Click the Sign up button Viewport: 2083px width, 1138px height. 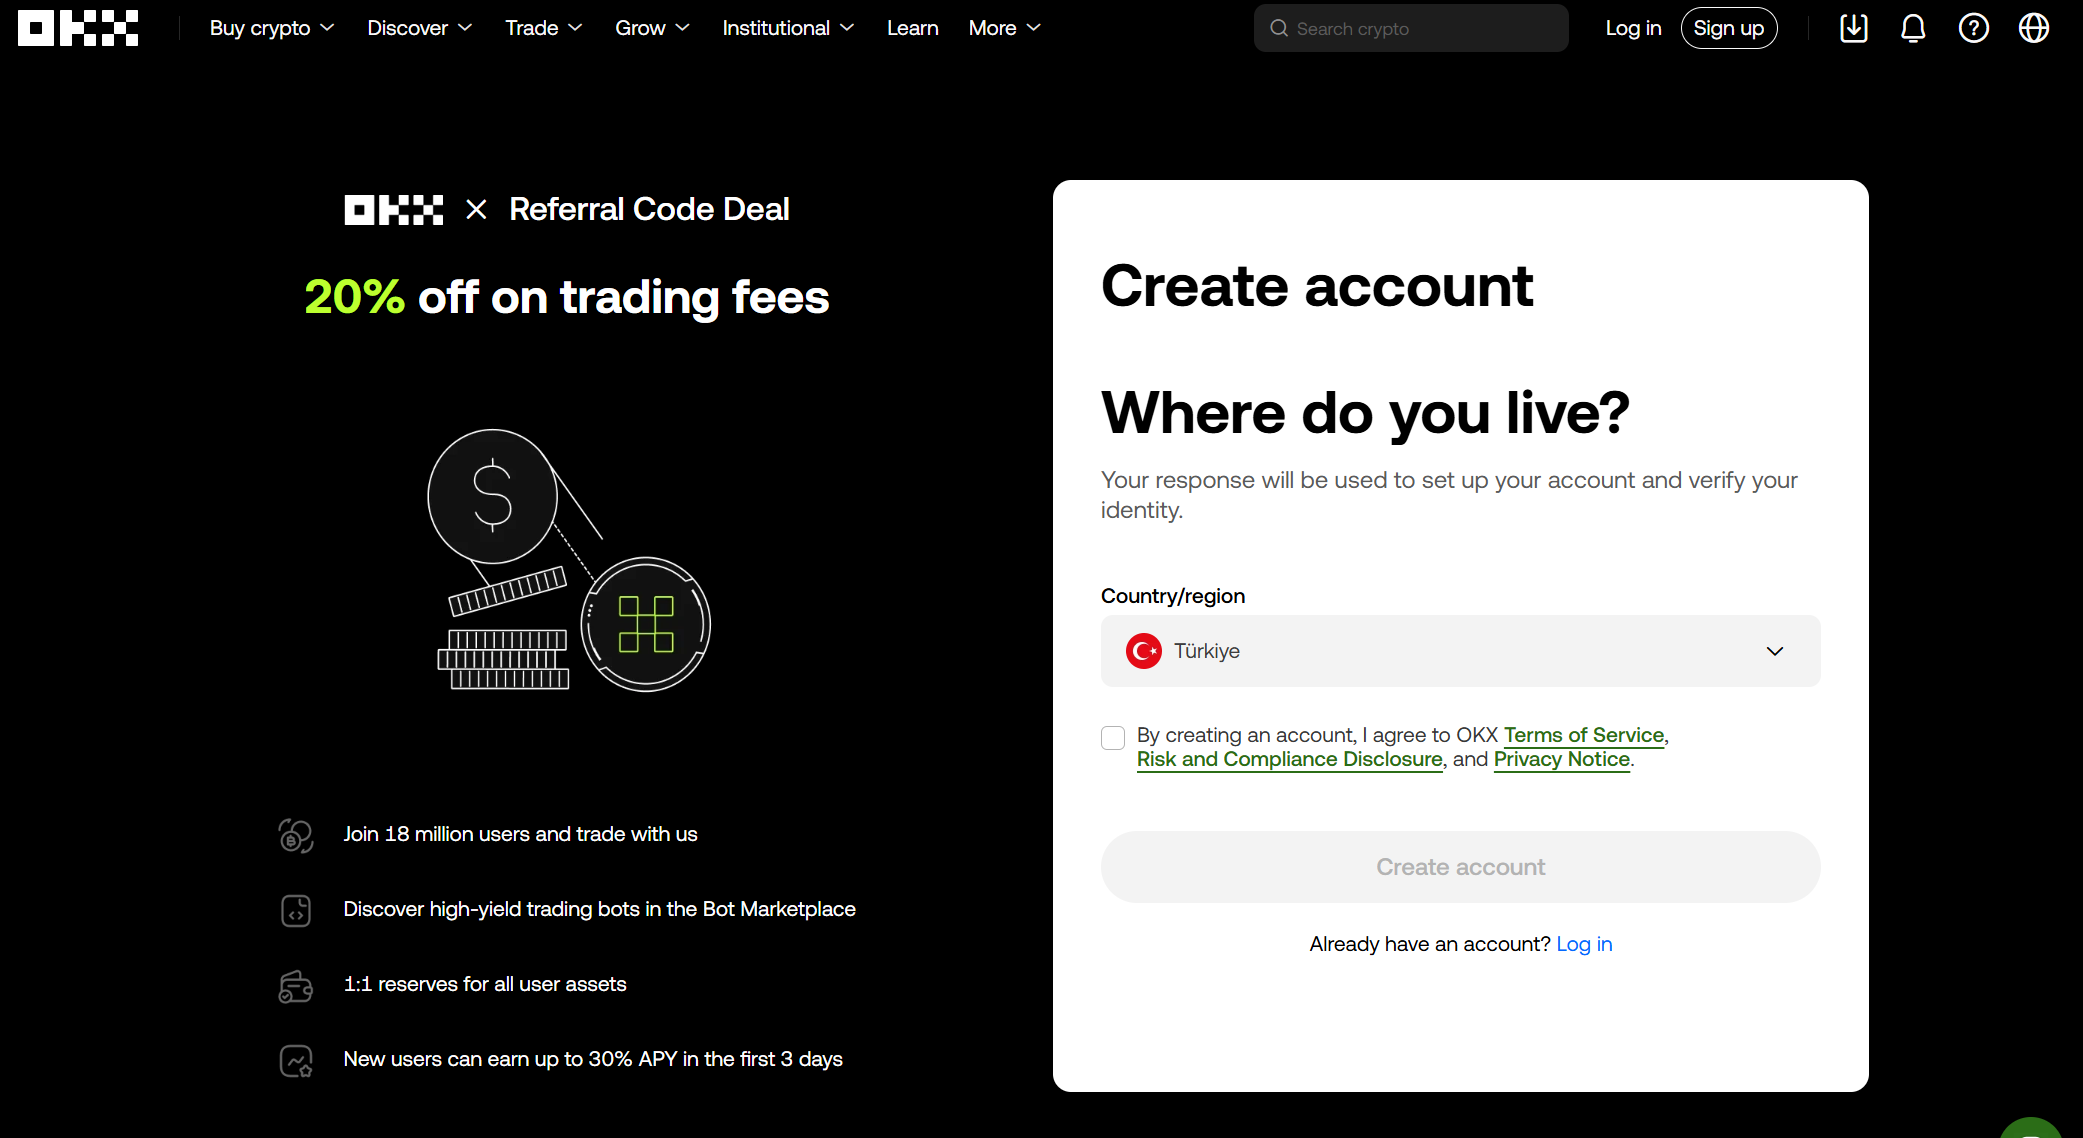point(1728,28)
